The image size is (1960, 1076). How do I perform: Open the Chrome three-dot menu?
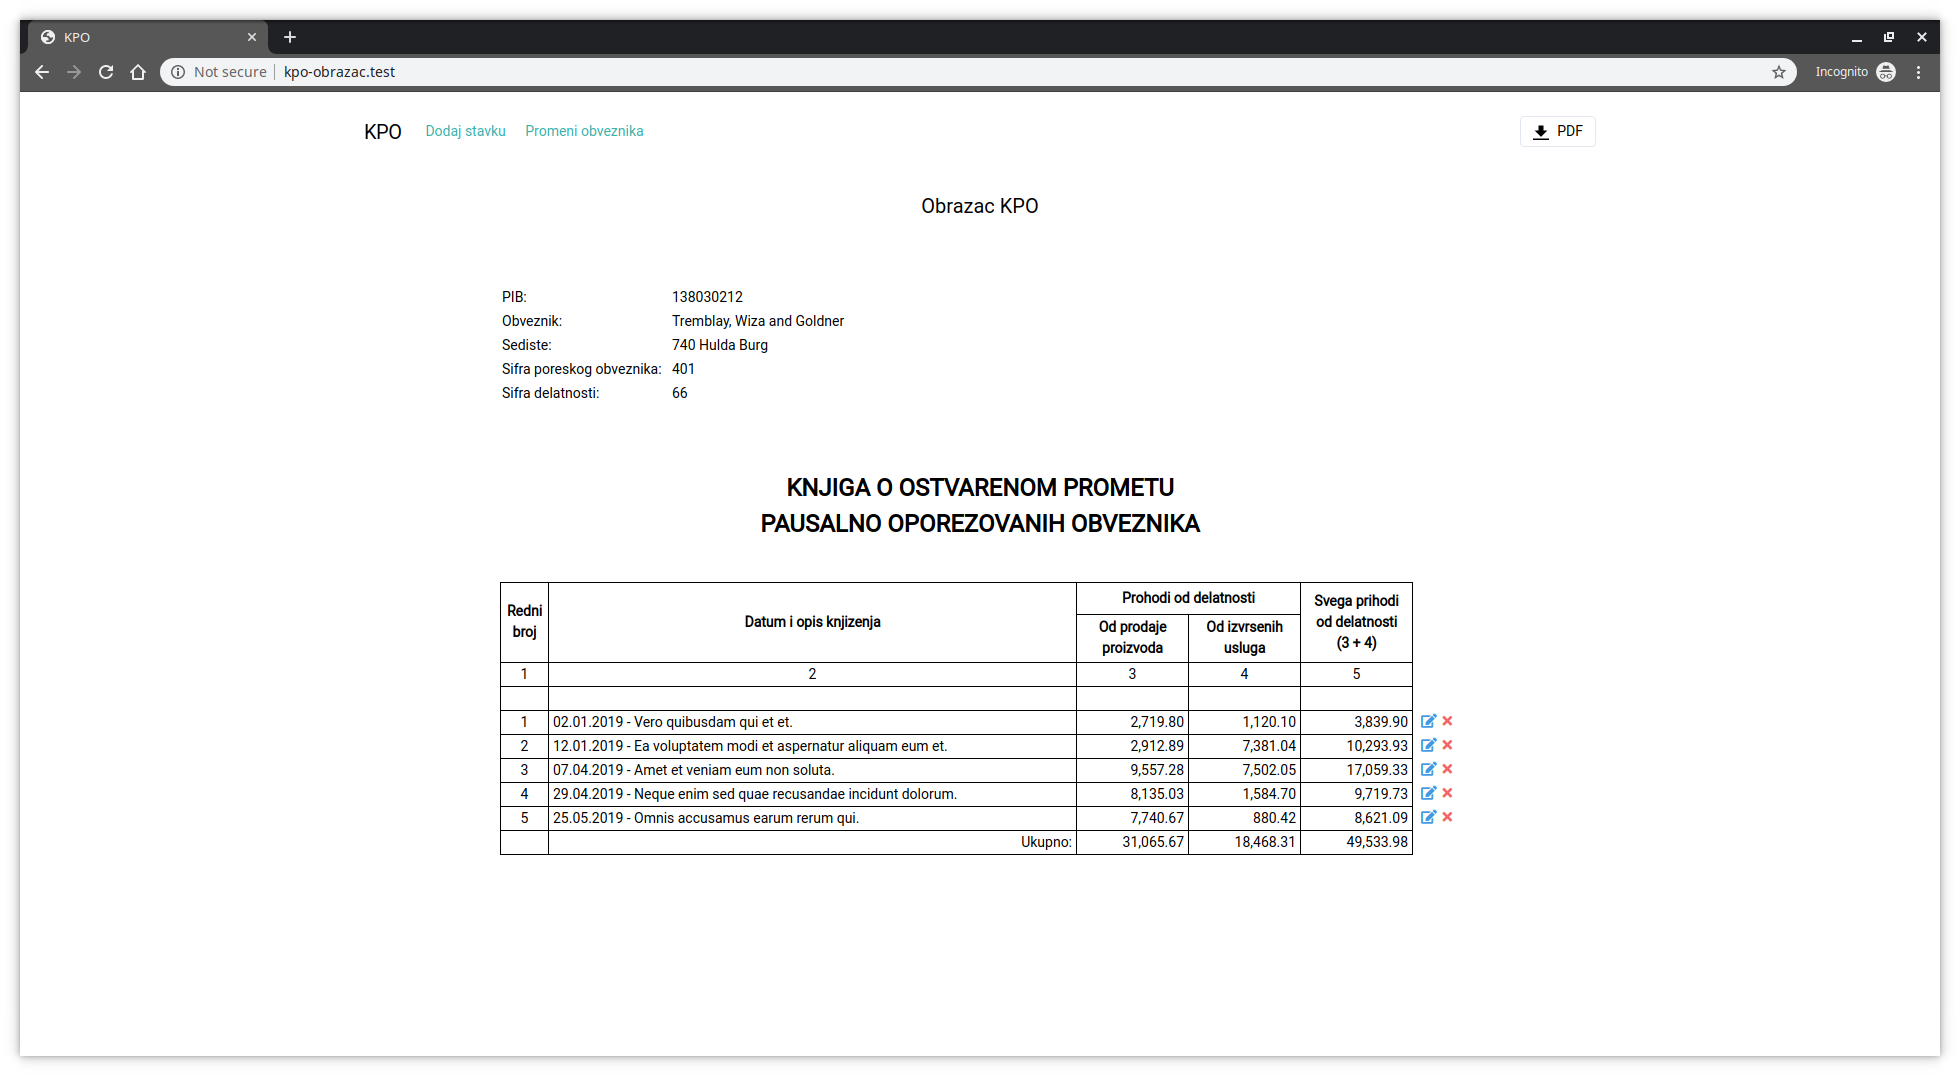coord(1918,71)
